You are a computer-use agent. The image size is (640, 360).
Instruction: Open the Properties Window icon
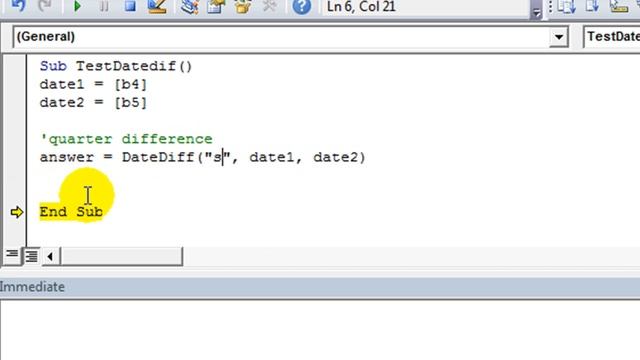click(216, 7)
